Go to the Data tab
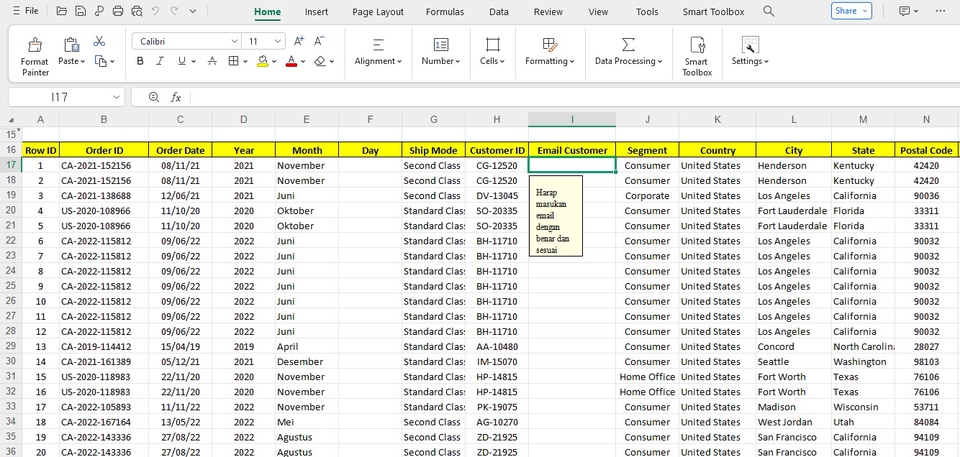960x457 pixels. (499, 12)
